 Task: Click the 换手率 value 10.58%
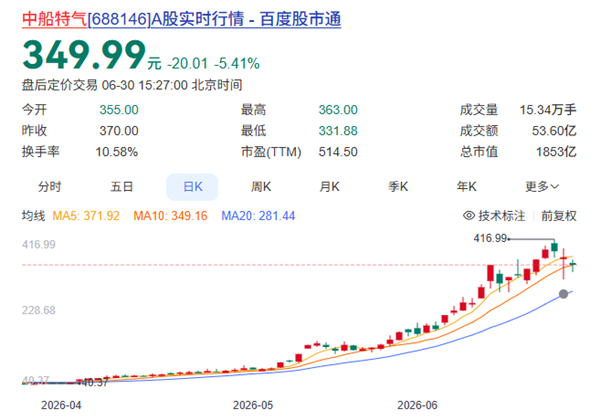coord(117,152)
